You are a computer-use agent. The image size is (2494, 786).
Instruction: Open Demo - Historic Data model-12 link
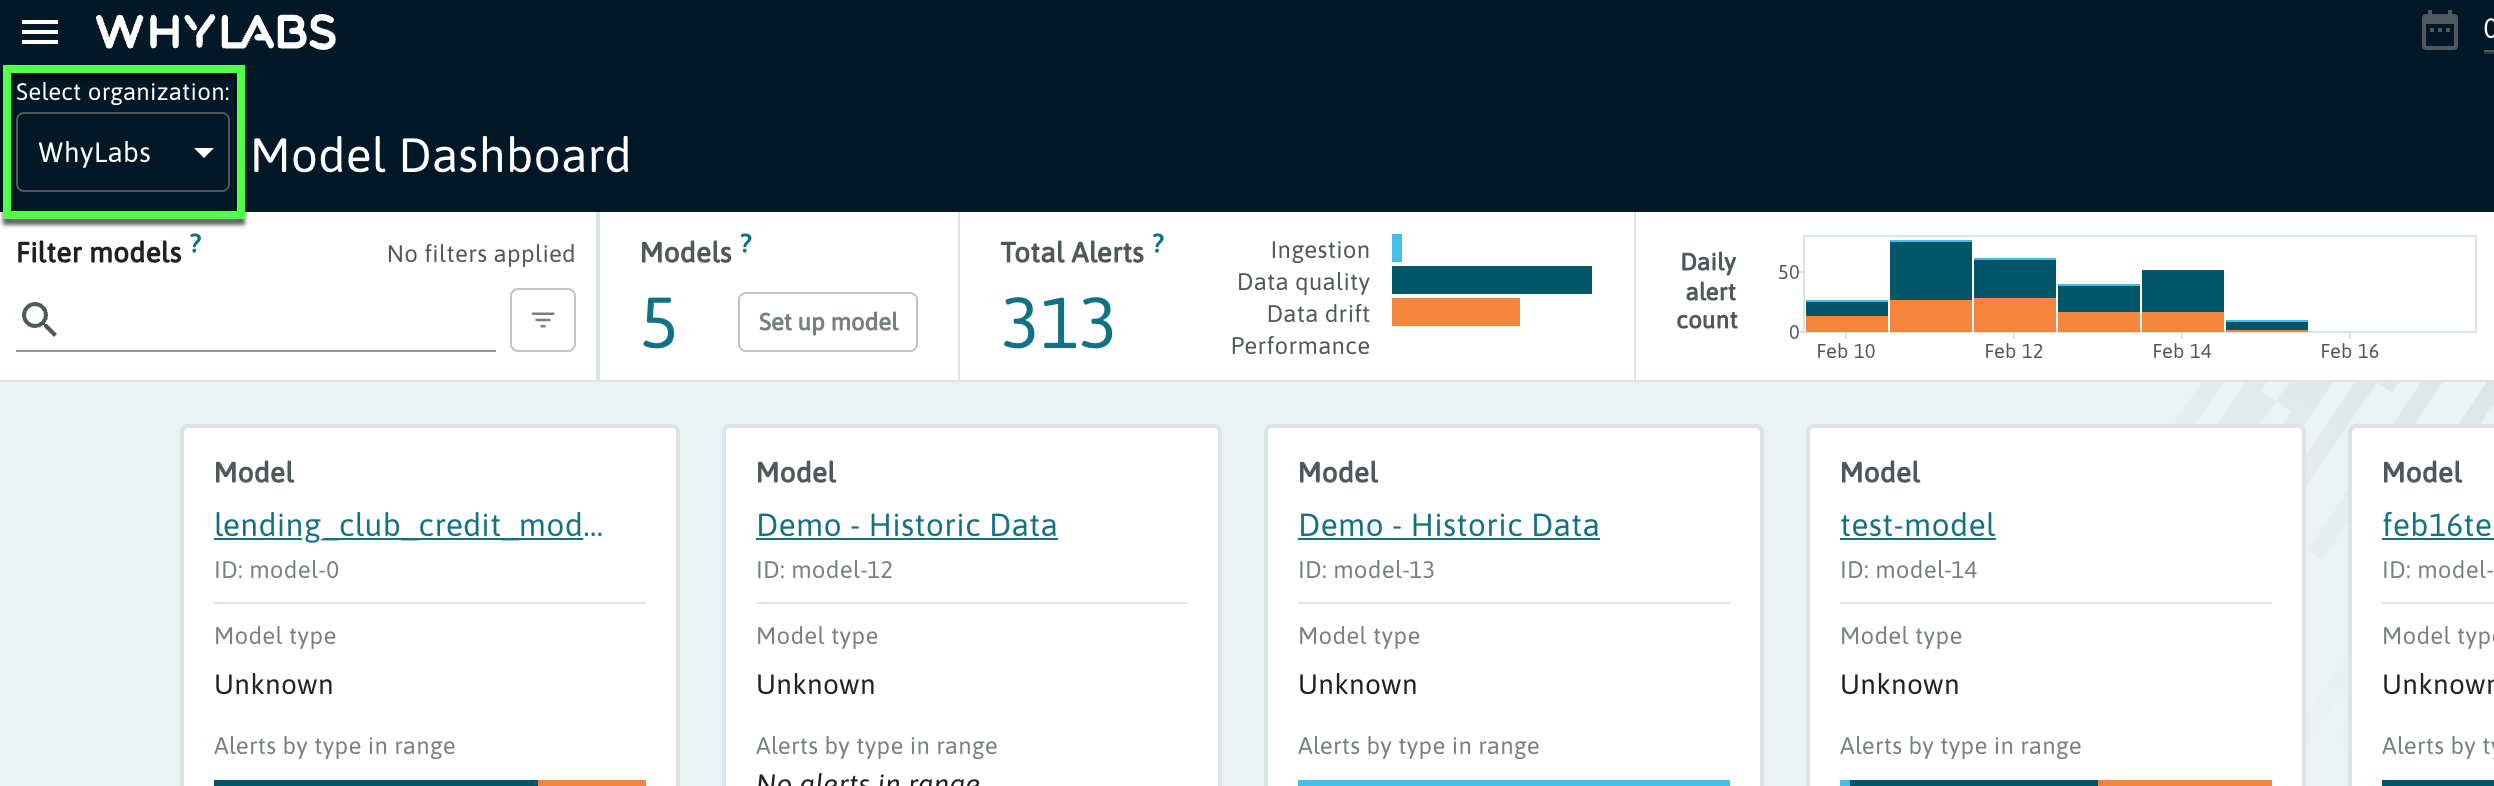906,525
